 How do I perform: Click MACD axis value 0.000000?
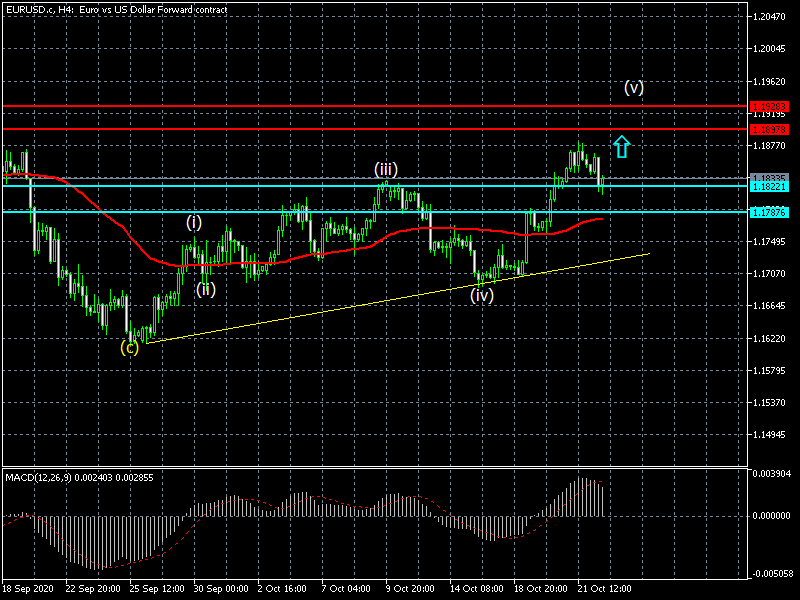[772, 516]
